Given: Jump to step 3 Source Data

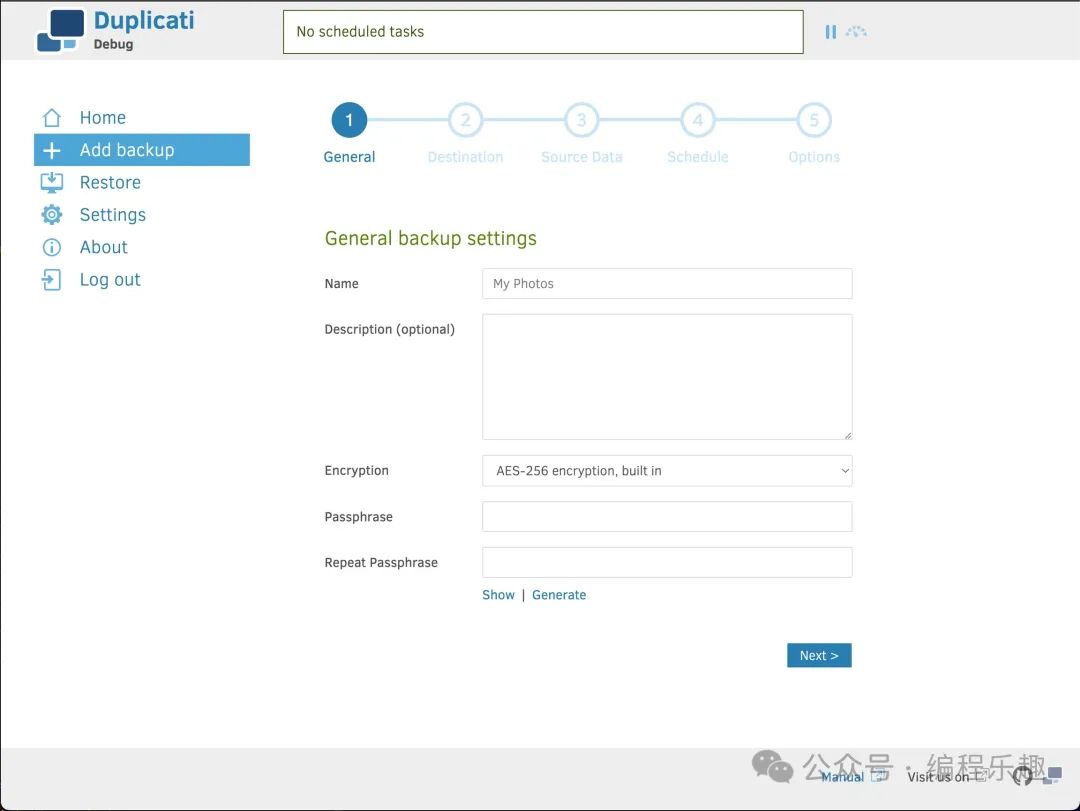Looking at the screenshot, I should click(x=581, y=121).
